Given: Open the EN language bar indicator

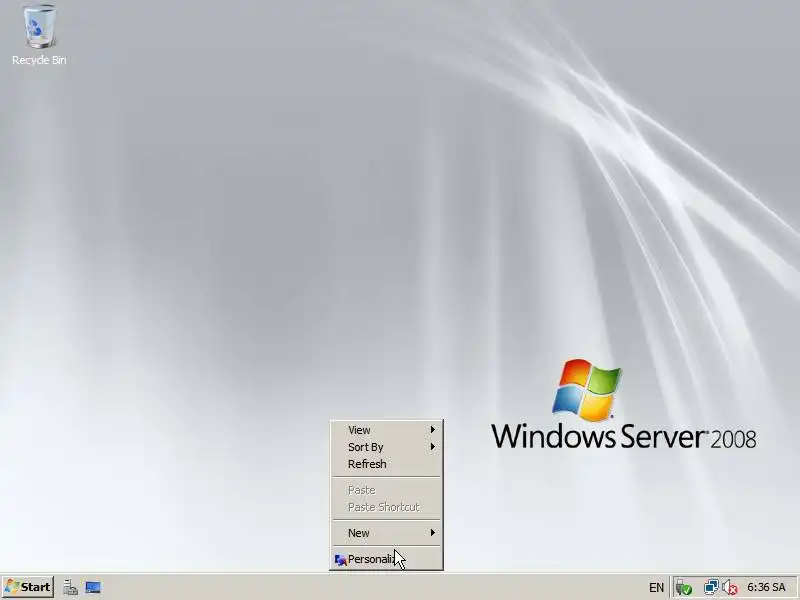Looking at the screenshot, I should (x=656, y=588).
